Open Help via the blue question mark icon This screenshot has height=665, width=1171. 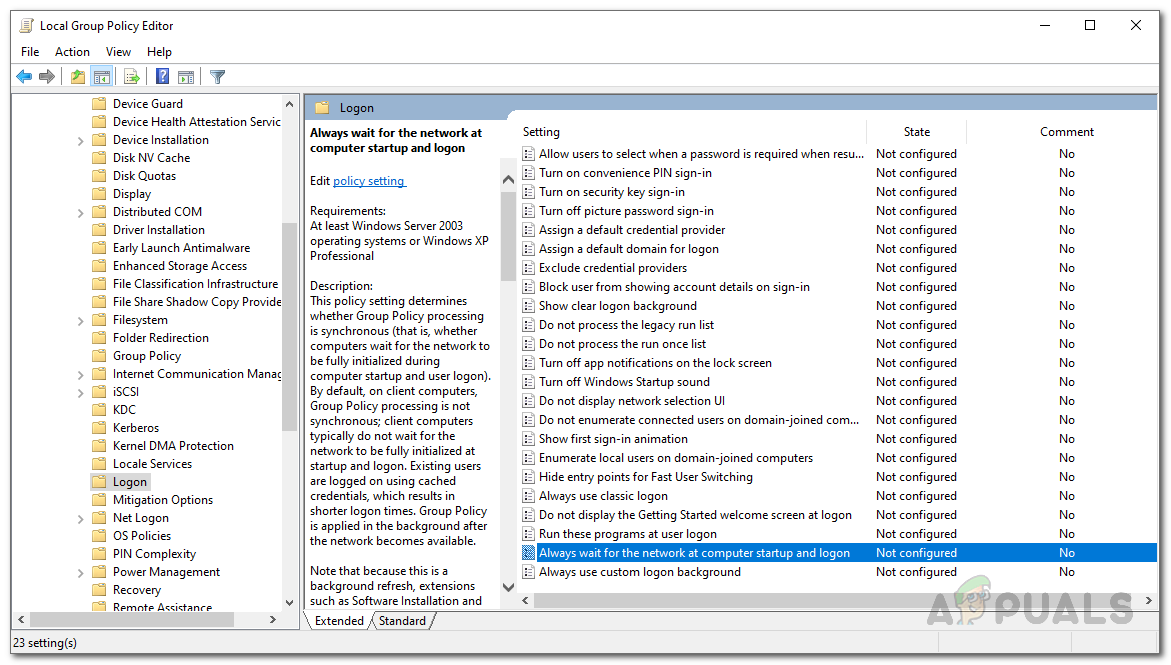tap(162, 77)
